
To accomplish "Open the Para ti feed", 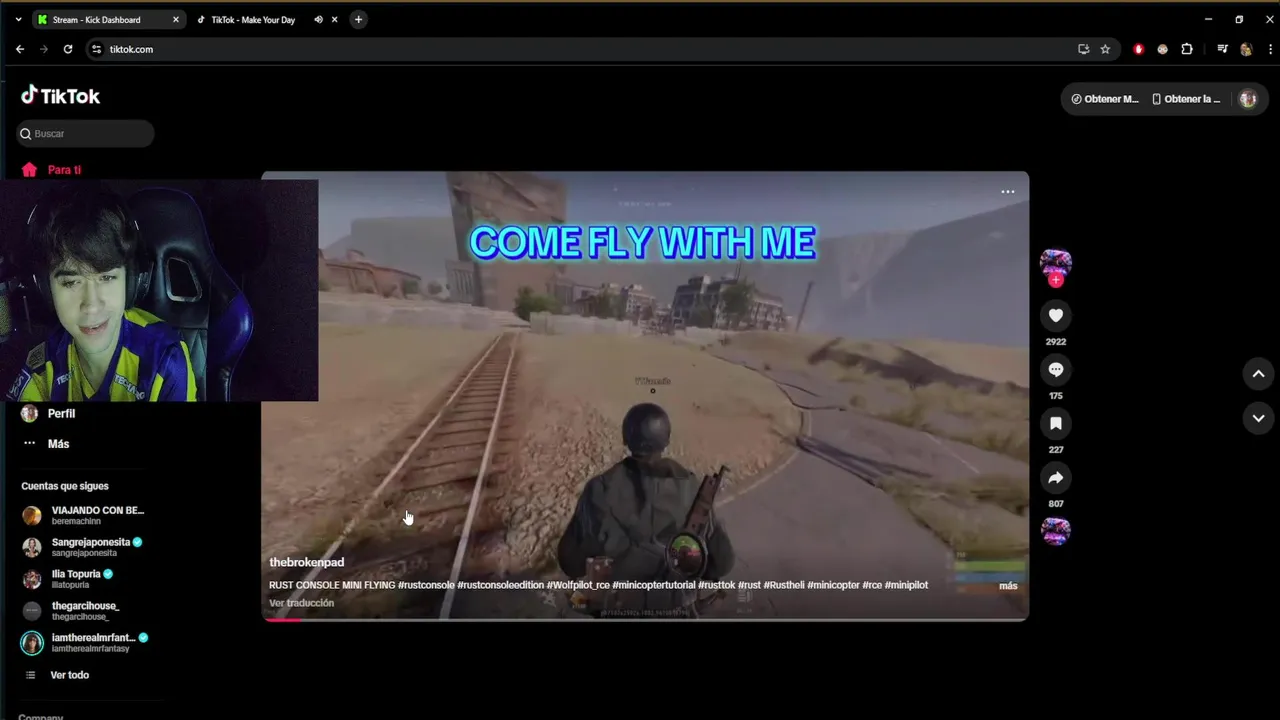I will click(x=52, y=170).
